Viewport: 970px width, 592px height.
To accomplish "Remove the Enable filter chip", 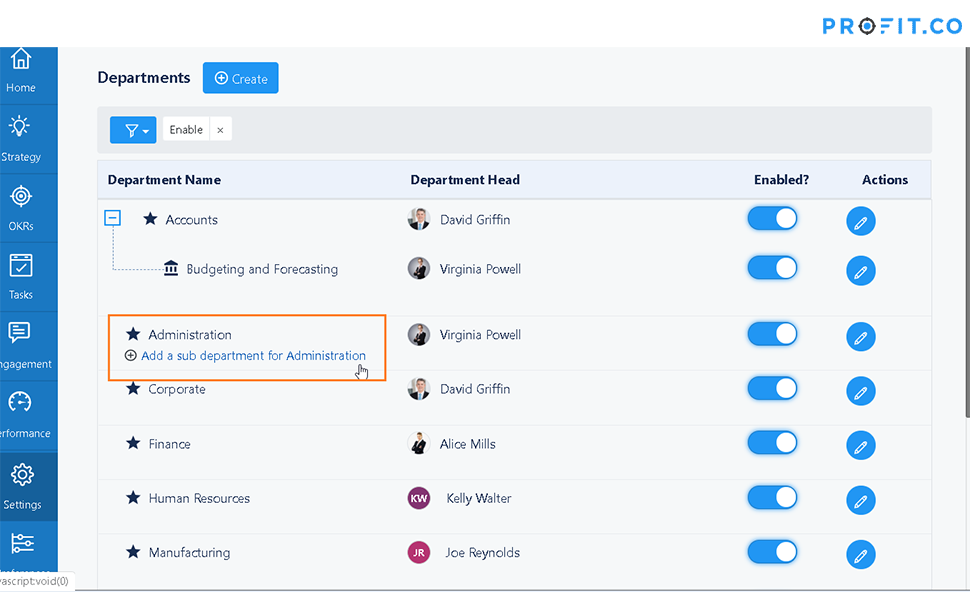I will point(219,129).
